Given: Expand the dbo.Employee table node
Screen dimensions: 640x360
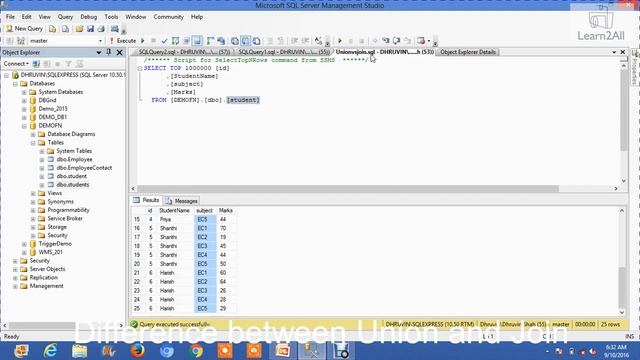Looking at the screenshot, I should pyautogui.click(x=42, y=160).
